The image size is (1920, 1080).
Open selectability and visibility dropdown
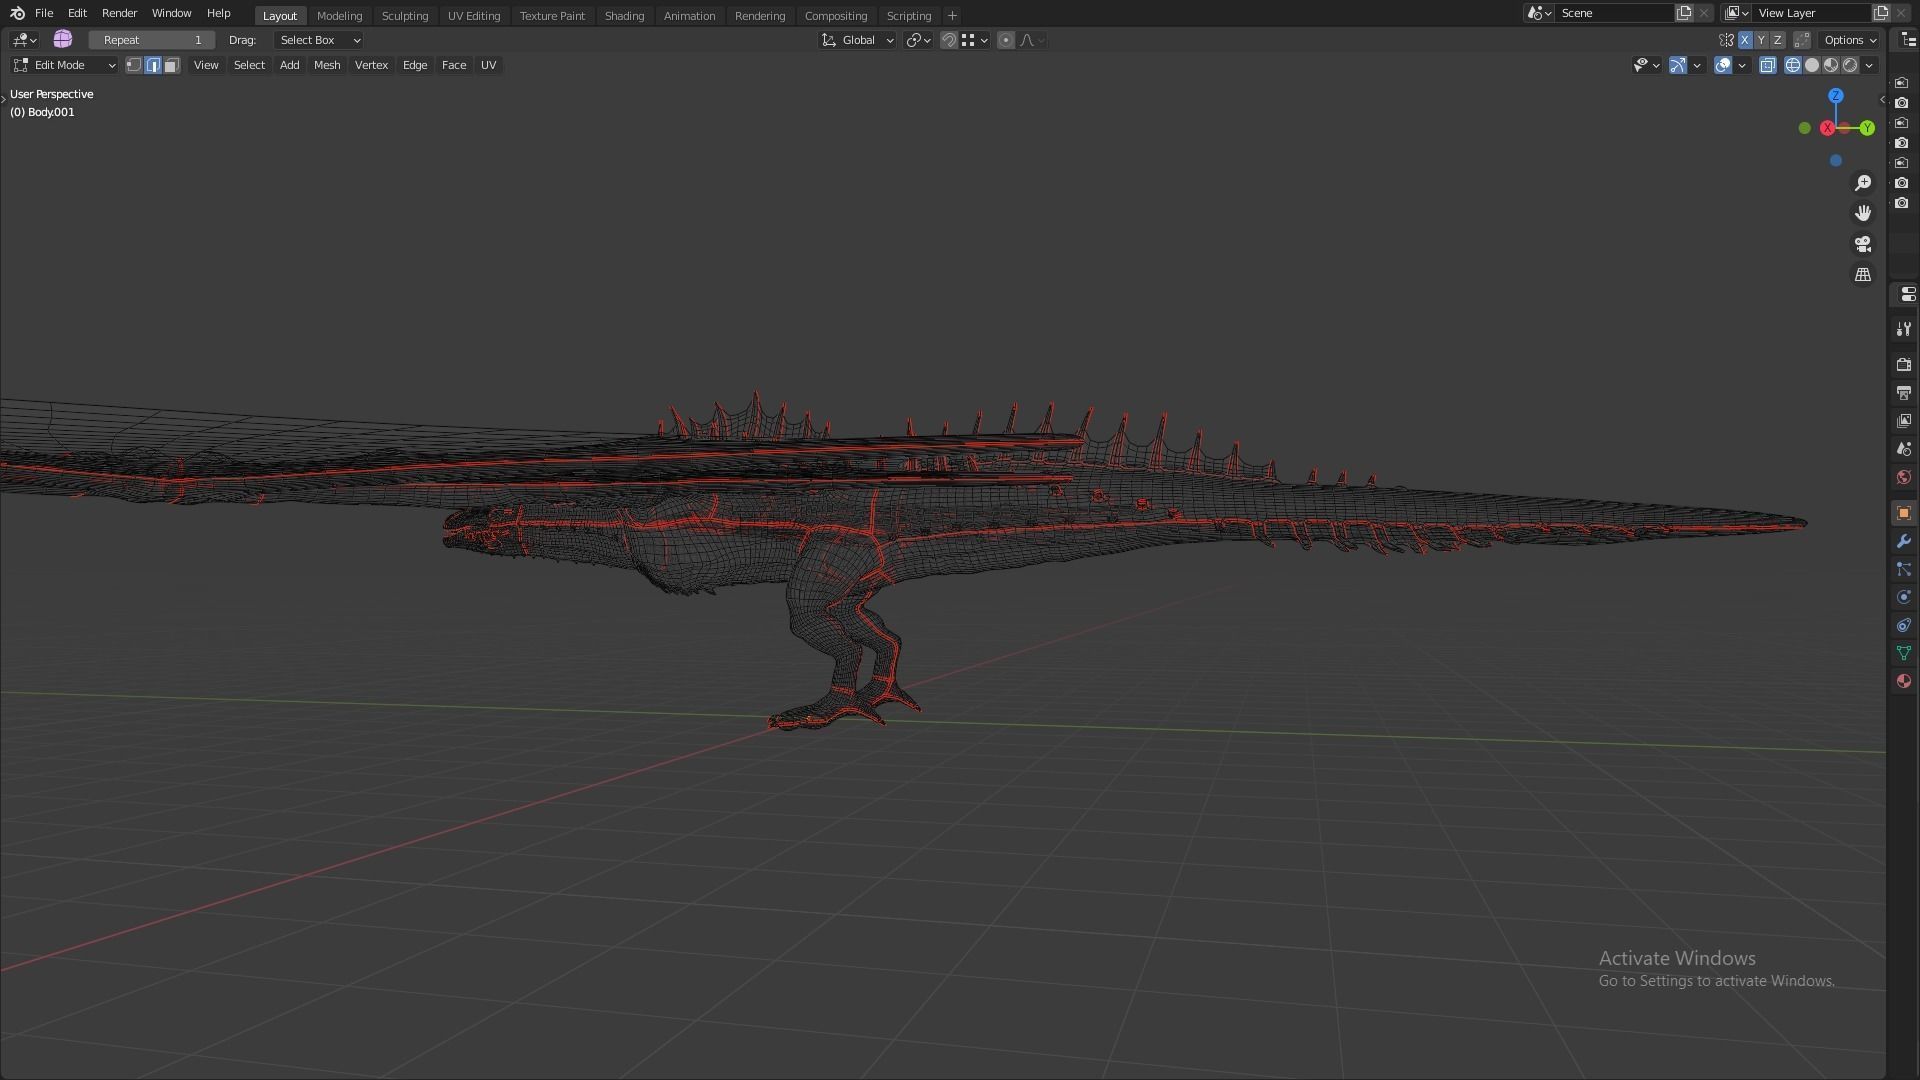[x=1646, y=65]
